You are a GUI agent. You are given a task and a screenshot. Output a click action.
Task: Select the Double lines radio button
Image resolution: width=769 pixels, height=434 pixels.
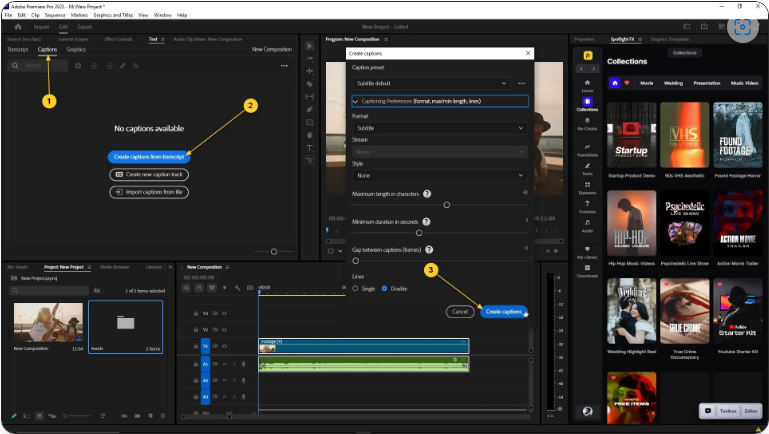(x=384, y=289)
